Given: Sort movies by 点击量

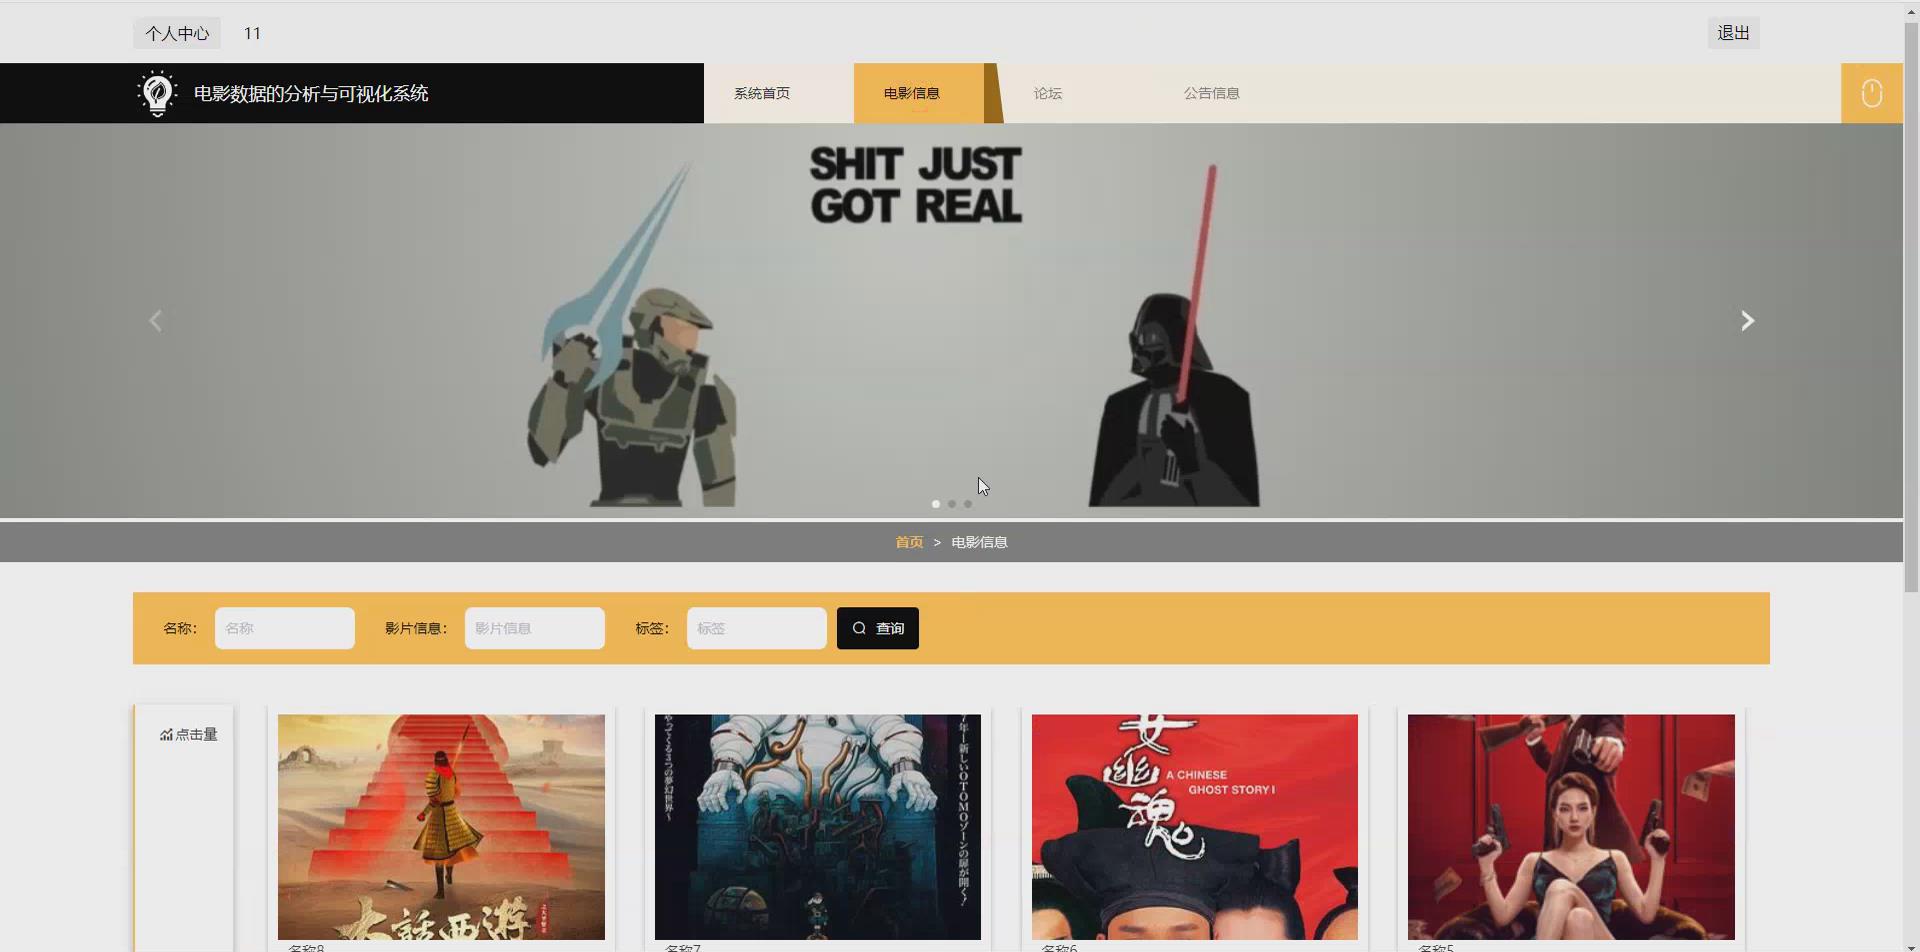Looking at the screenshot, I should click(188, 735).
